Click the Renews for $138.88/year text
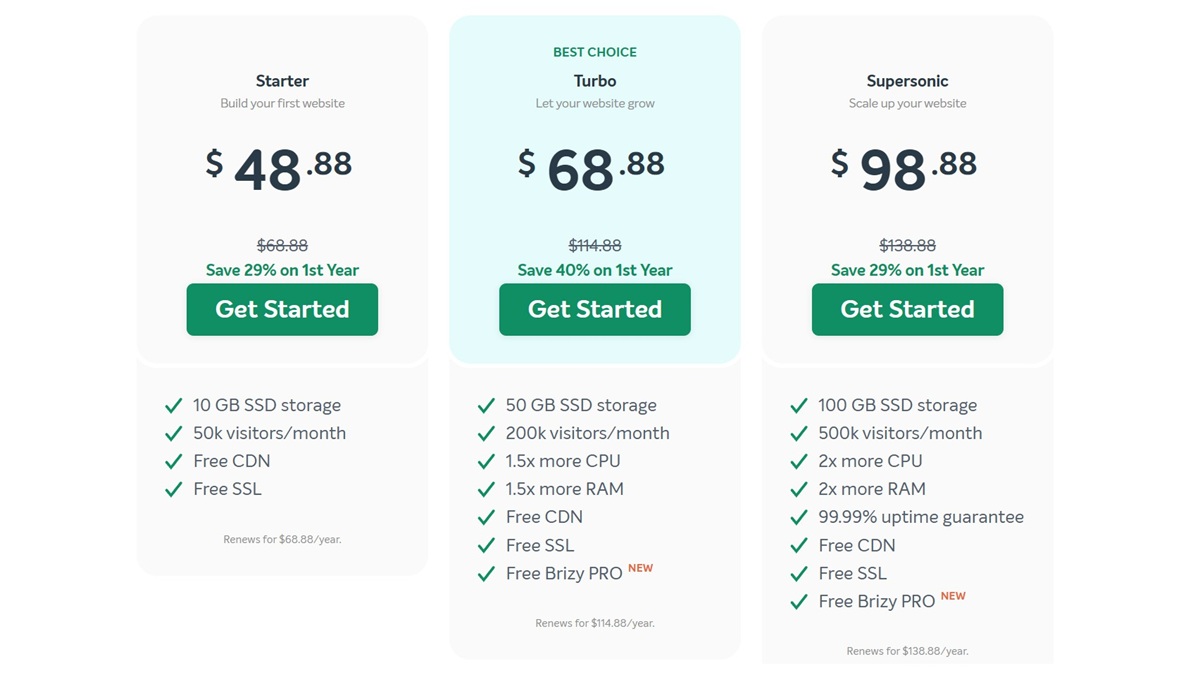 (x=907, y=650)
